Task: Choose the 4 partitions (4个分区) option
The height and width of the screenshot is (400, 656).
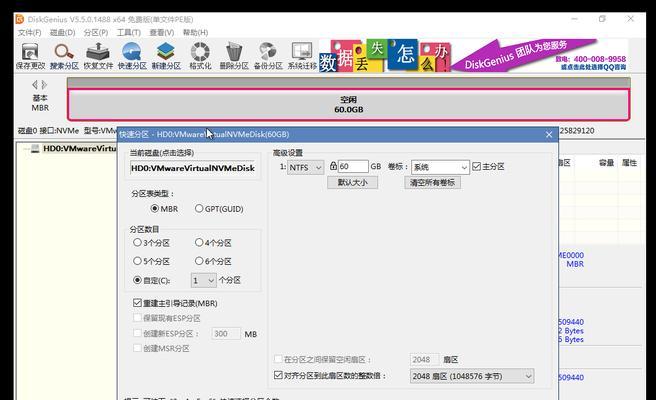Action: coord(213,243)
